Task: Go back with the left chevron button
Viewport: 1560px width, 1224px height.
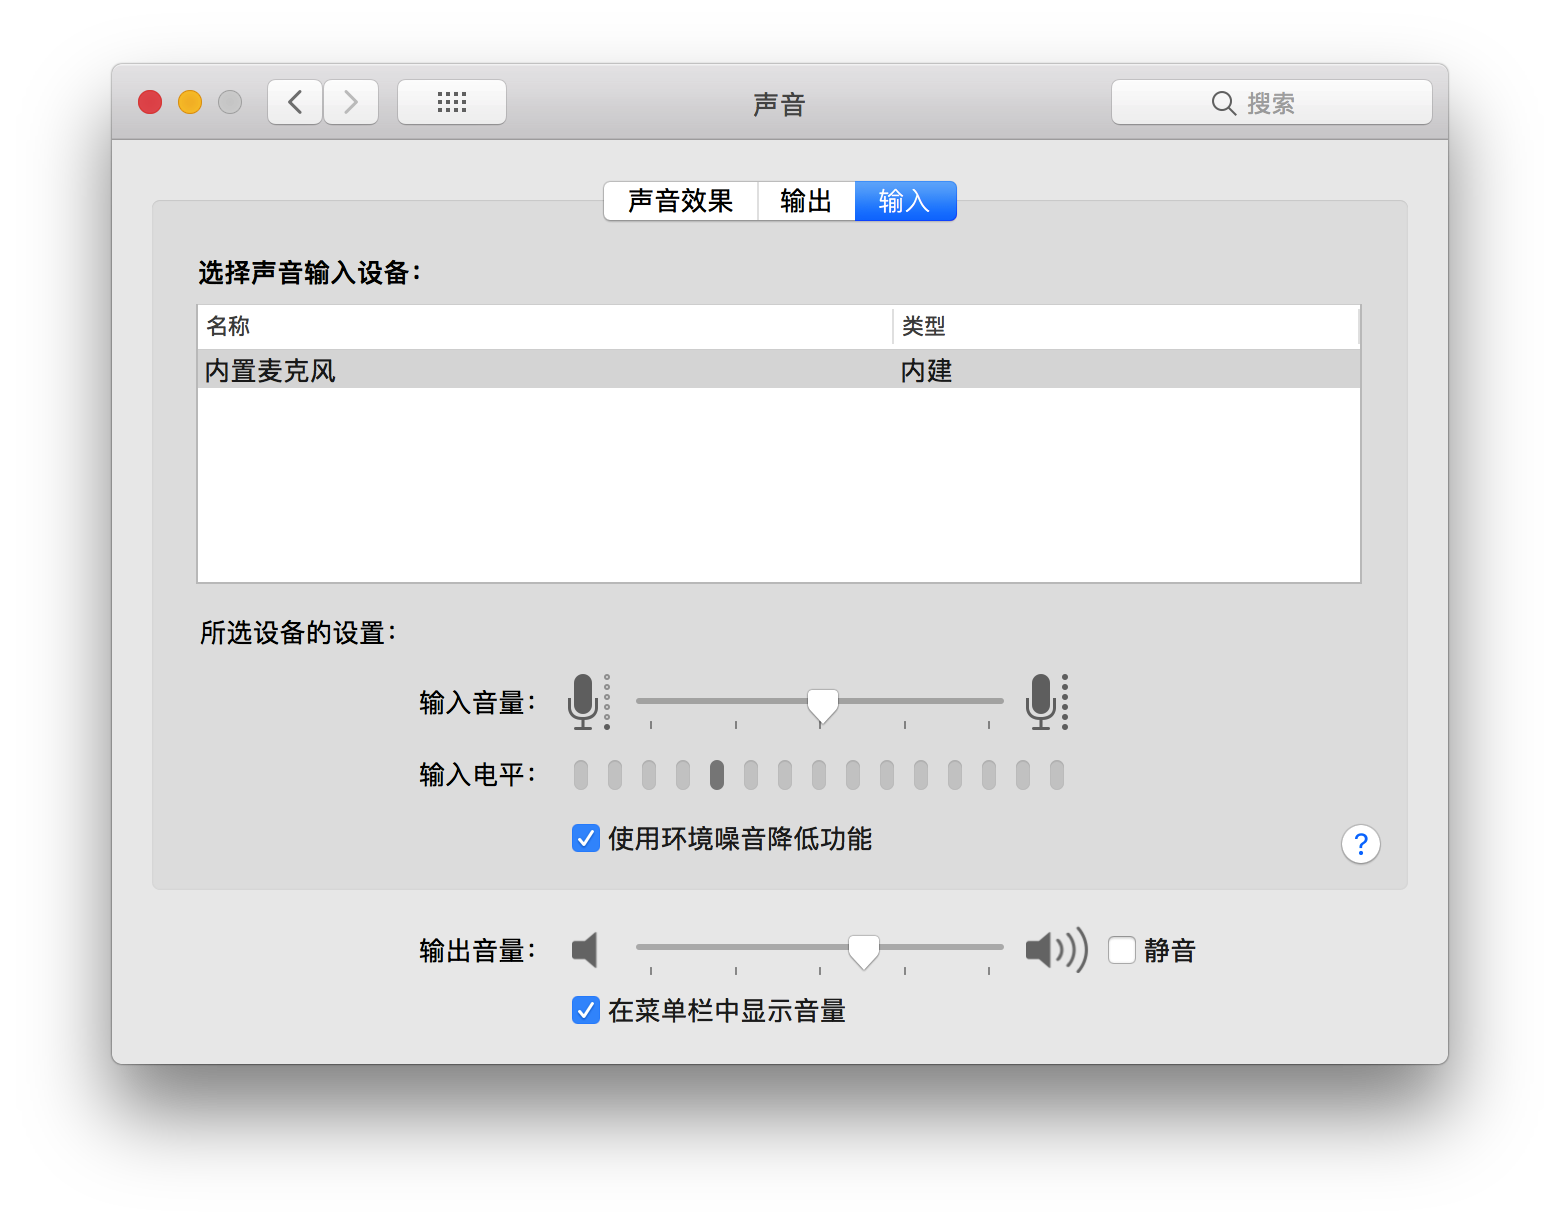Action: coord(295,102)
